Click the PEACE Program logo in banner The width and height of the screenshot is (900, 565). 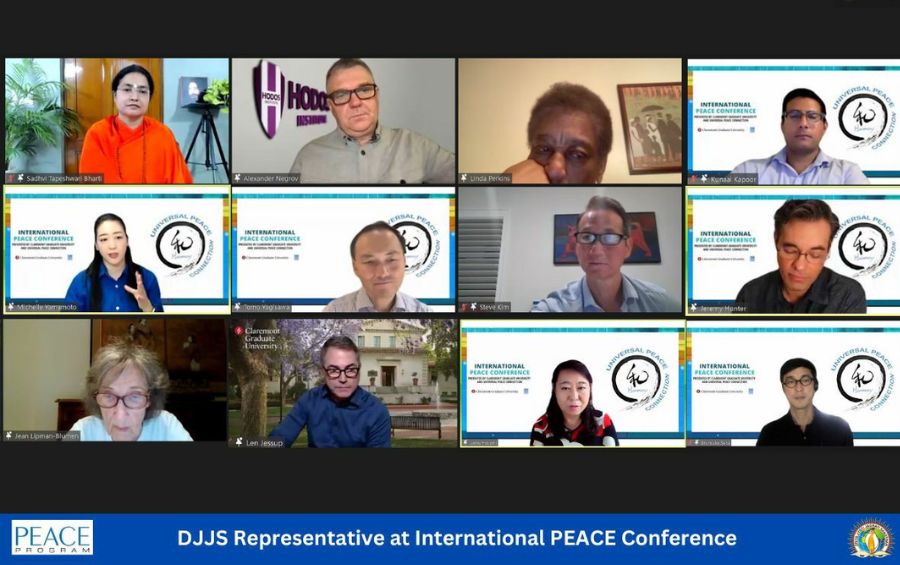coord(52,538)
